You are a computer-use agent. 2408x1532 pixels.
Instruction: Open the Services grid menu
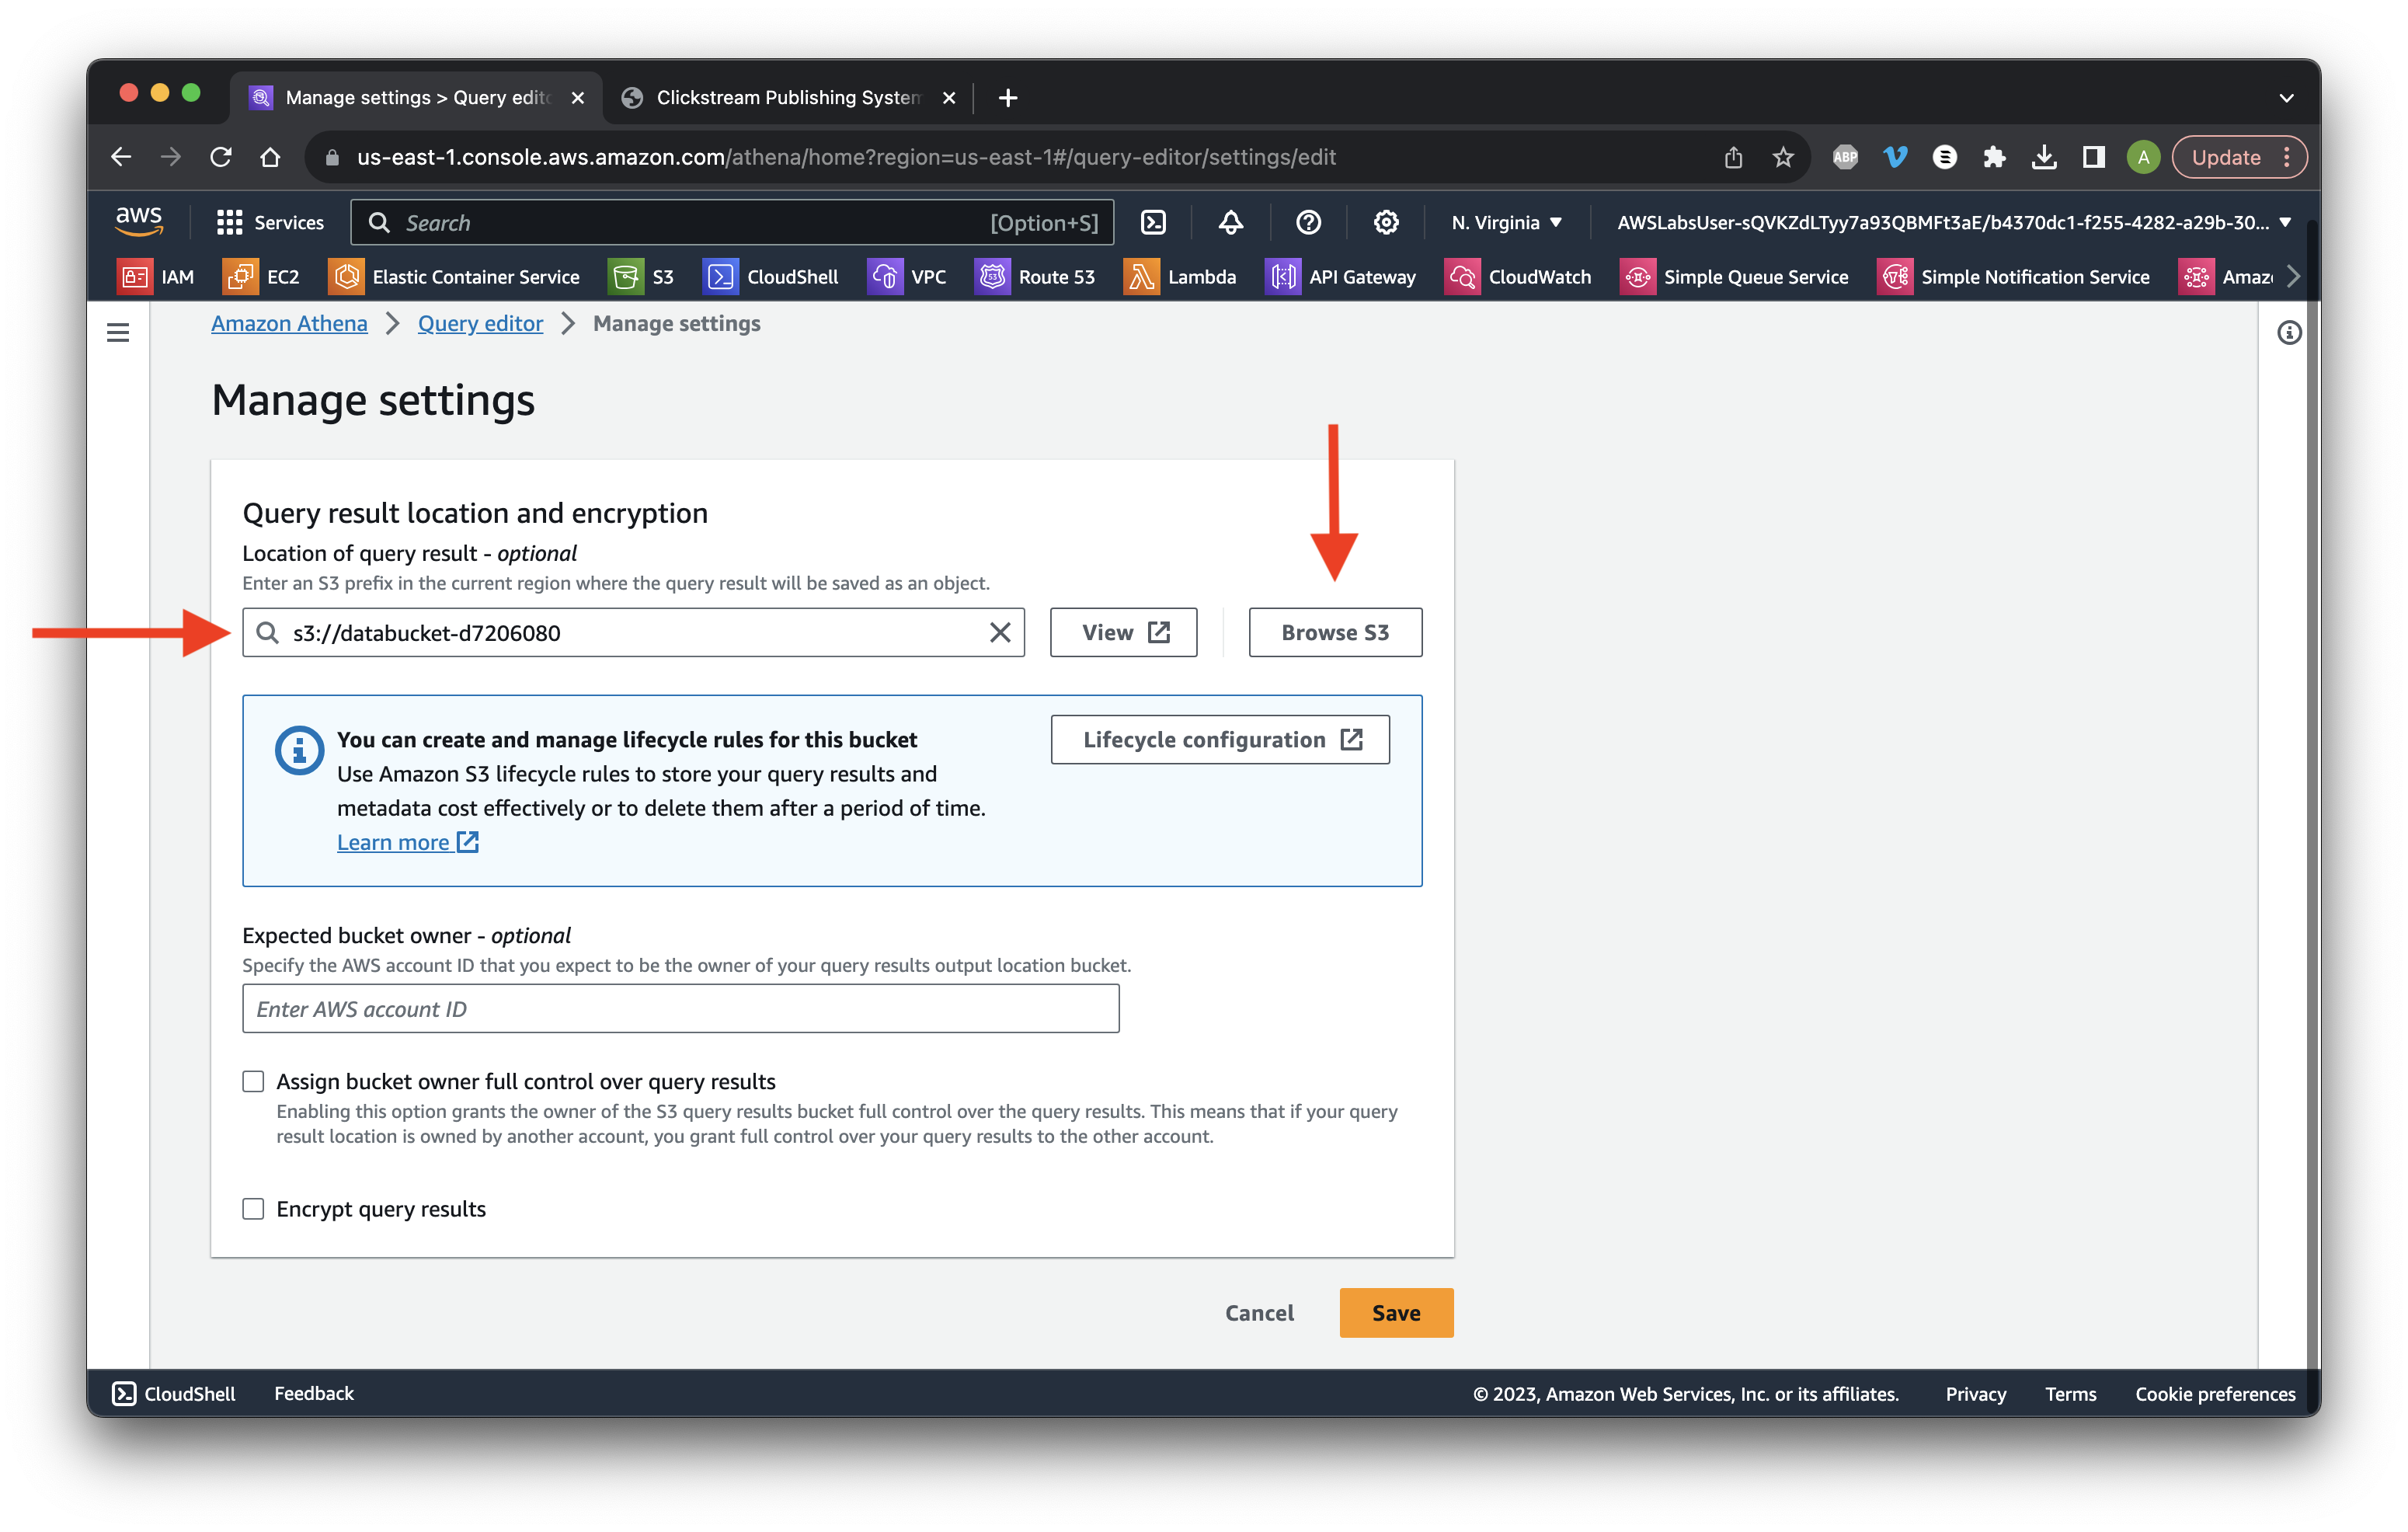tap(270, 222)
